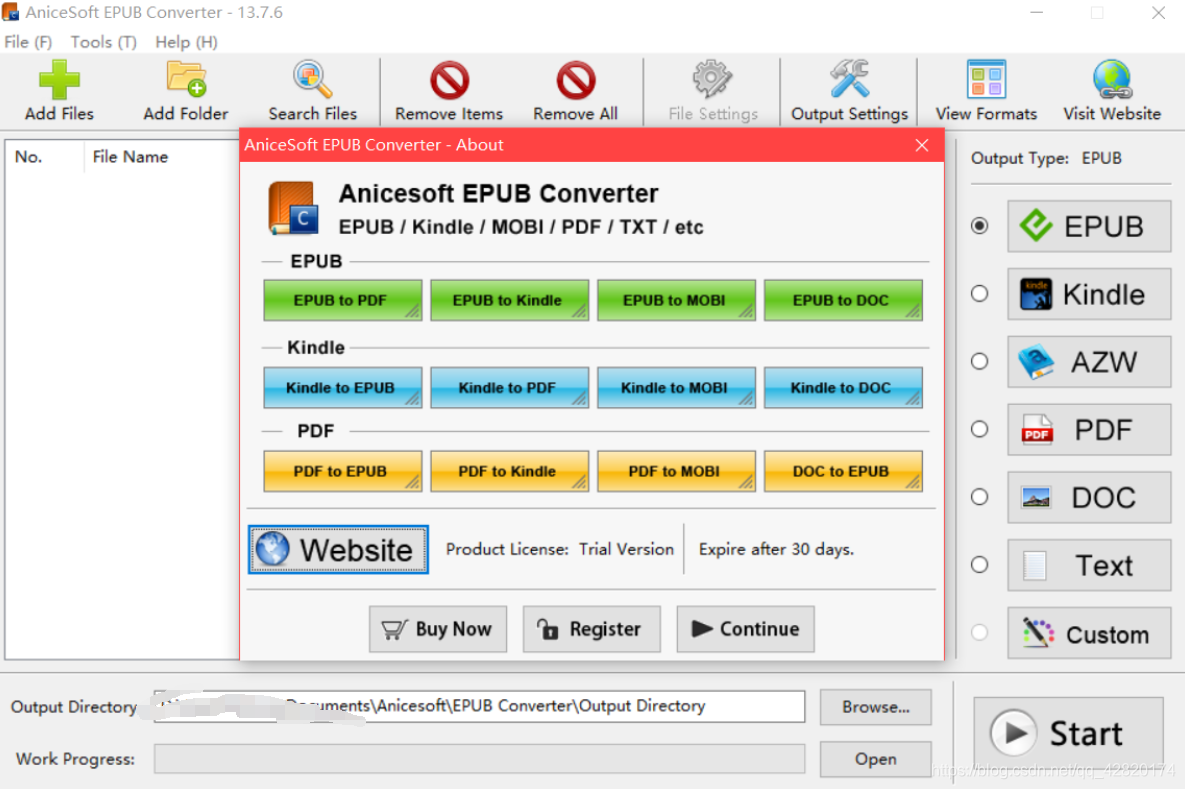Select the EPUB radio button
Viewport: 1185px width, 789px height.
click(979, 226)
